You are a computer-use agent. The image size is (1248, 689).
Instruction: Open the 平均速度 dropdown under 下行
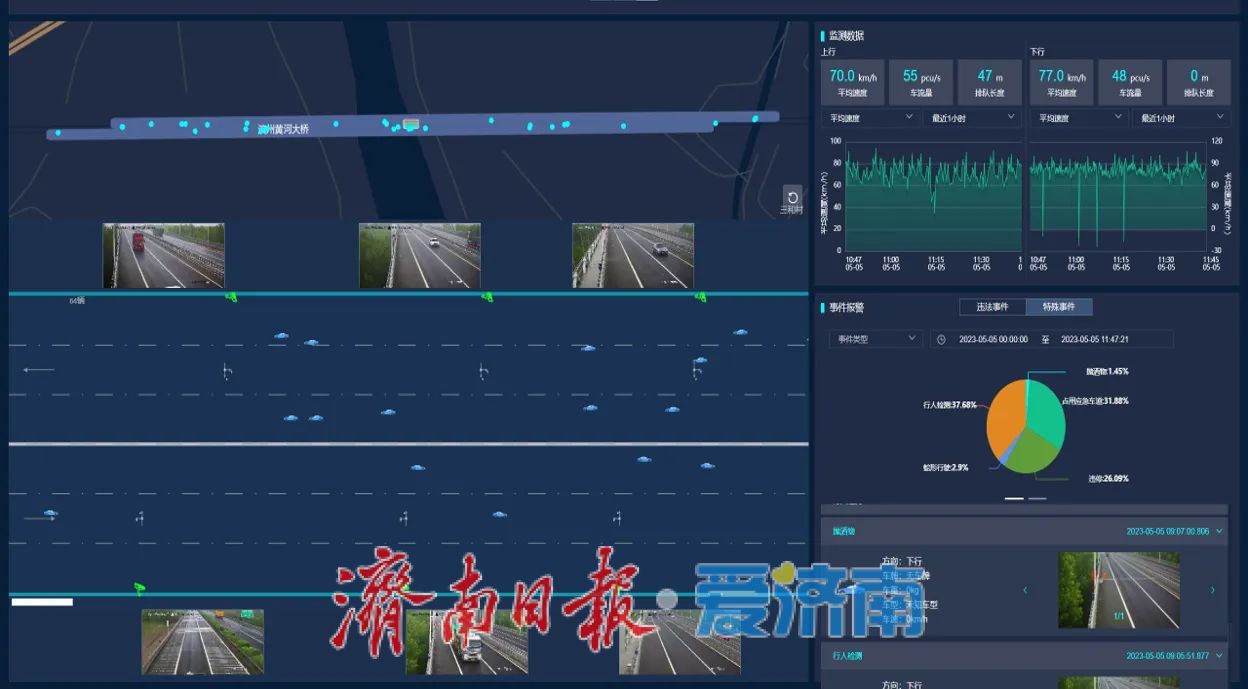1079,118
